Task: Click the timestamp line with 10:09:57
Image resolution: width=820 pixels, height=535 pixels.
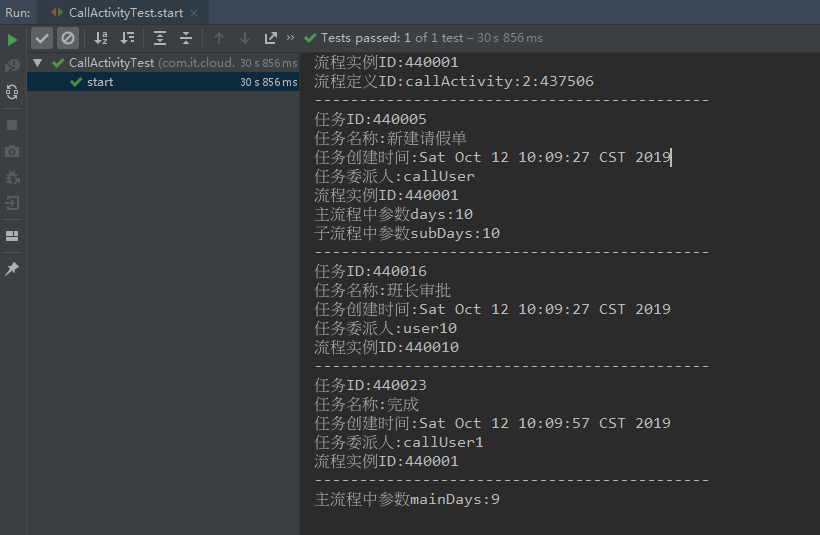Action: pos(492,423)
